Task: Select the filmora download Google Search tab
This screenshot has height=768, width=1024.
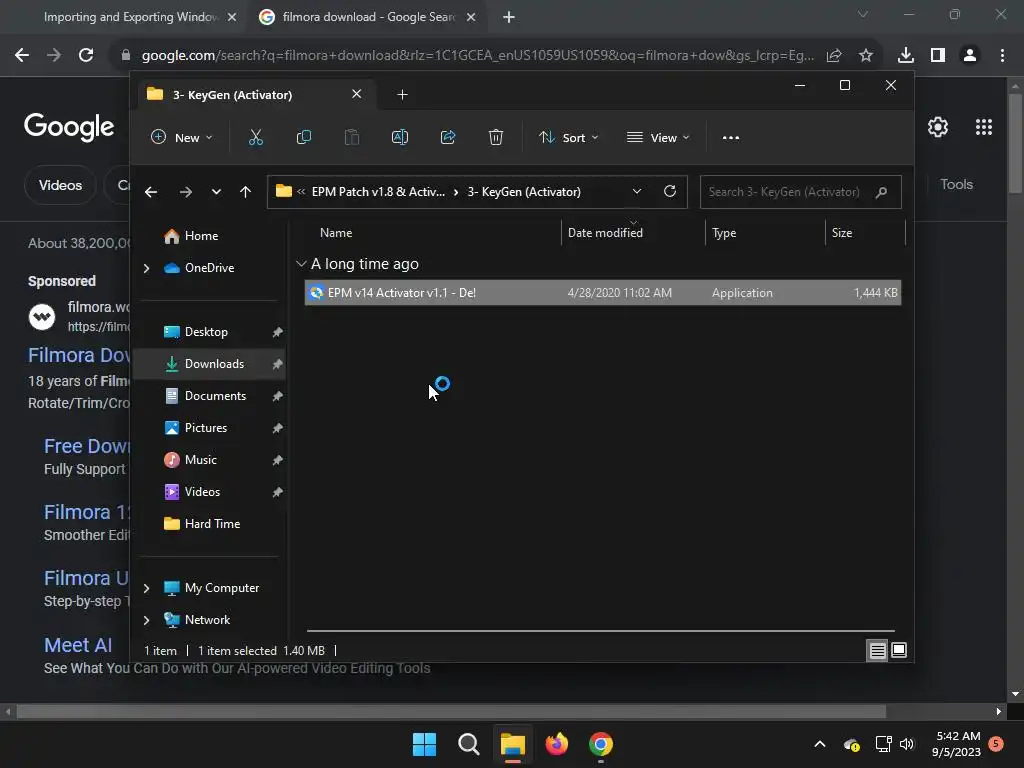Action: [368, 17]
